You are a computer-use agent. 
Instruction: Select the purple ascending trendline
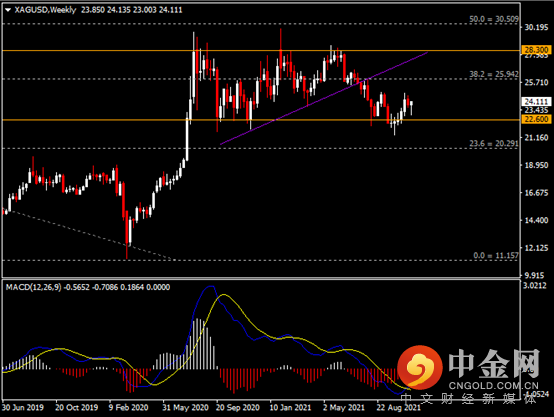point(324,98)
